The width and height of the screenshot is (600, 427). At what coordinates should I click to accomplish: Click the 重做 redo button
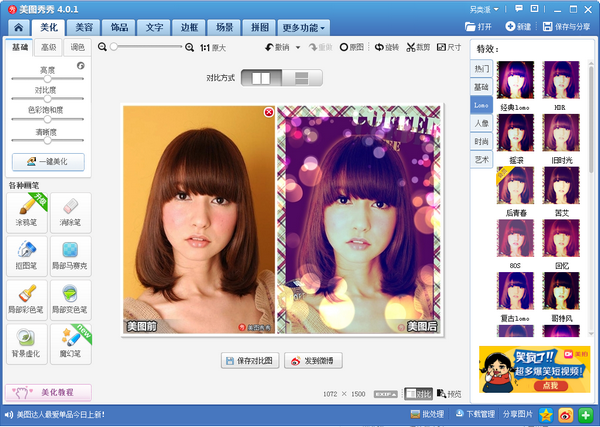pos(321,47)
